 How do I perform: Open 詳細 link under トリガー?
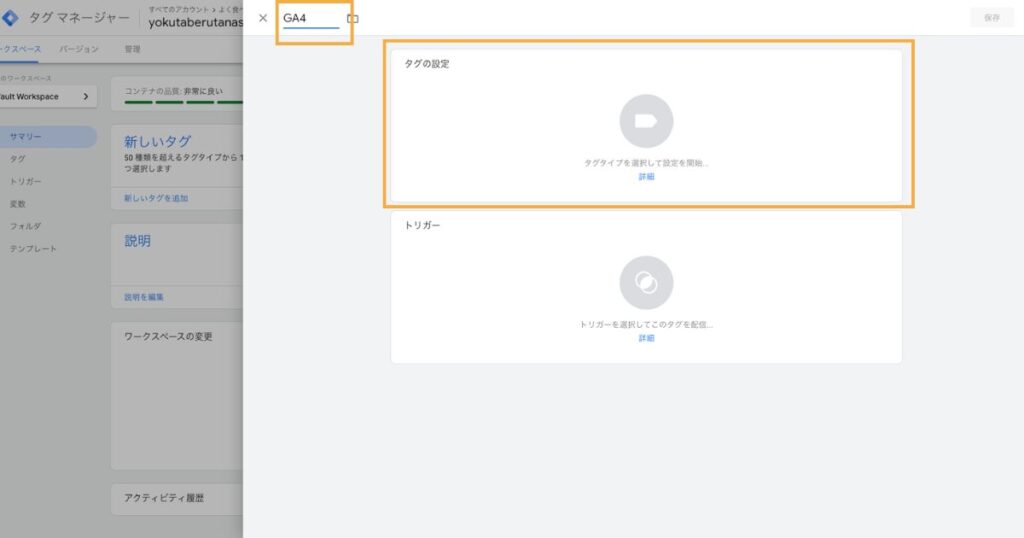[646, 338]
